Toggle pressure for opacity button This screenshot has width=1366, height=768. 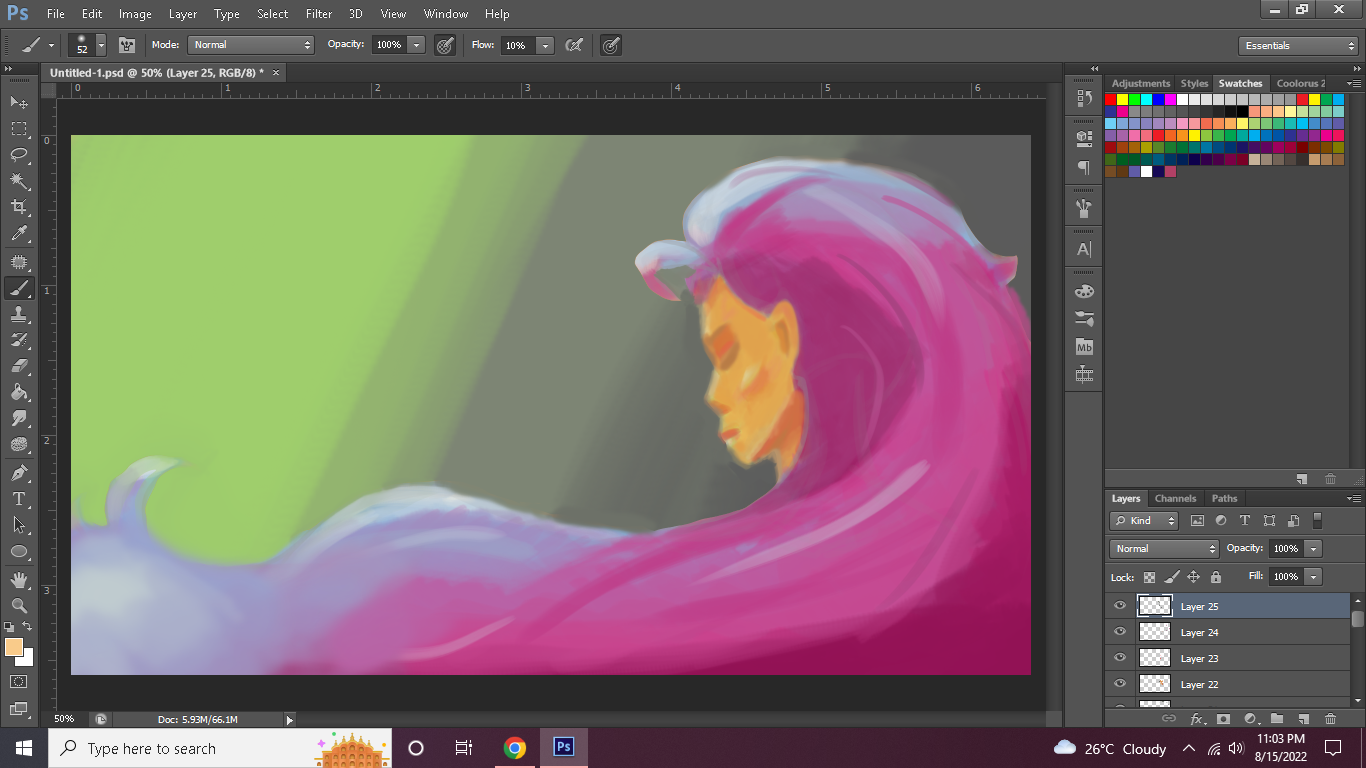(x=445, y=45)
